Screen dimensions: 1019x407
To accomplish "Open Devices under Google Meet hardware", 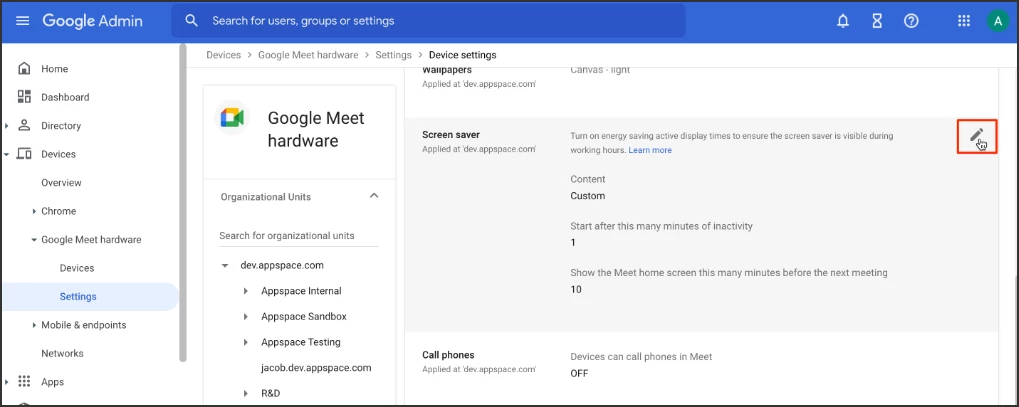I will click(x=77, y=268).
